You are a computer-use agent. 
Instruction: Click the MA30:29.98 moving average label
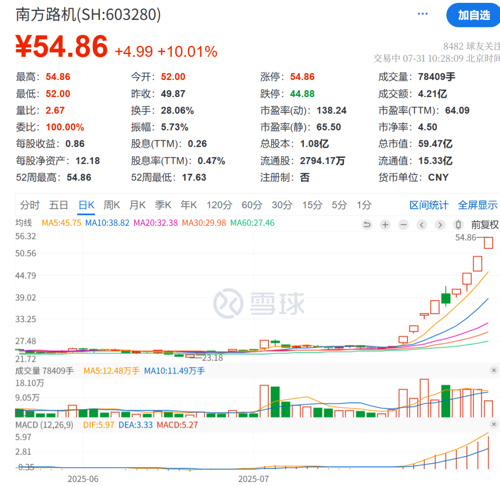(x=204, y=223)
